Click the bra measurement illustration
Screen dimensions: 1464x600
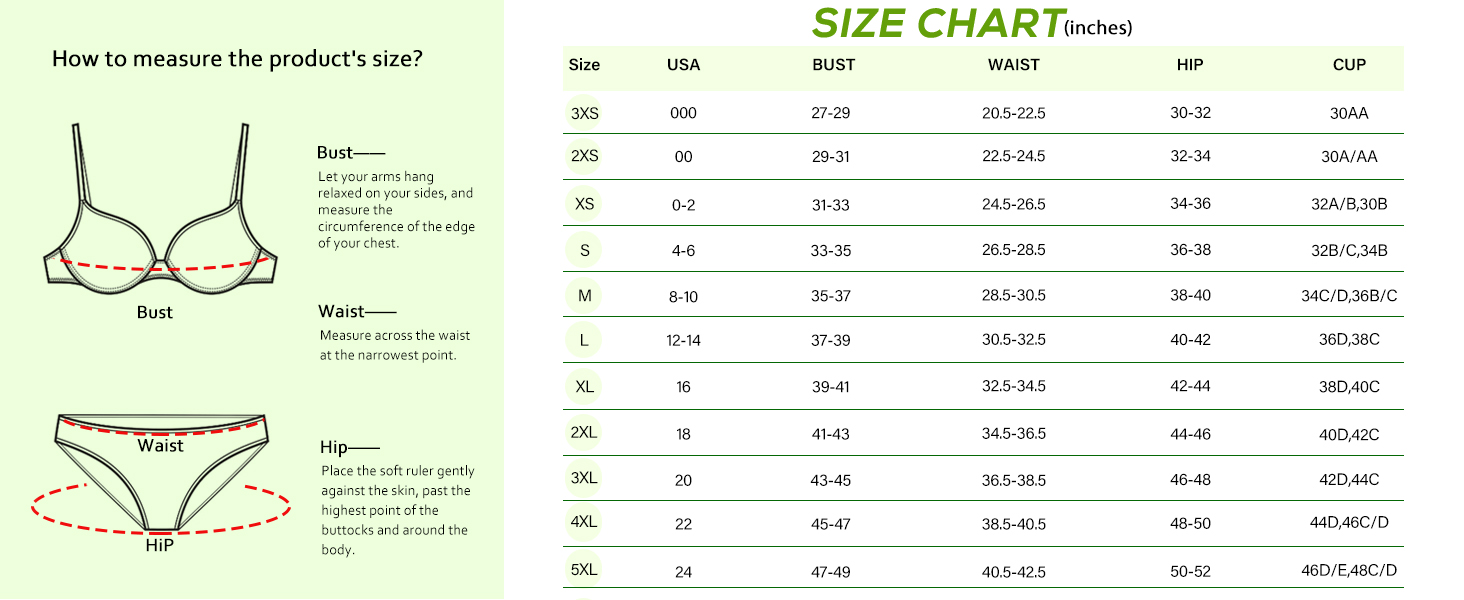tap(160, 215)
